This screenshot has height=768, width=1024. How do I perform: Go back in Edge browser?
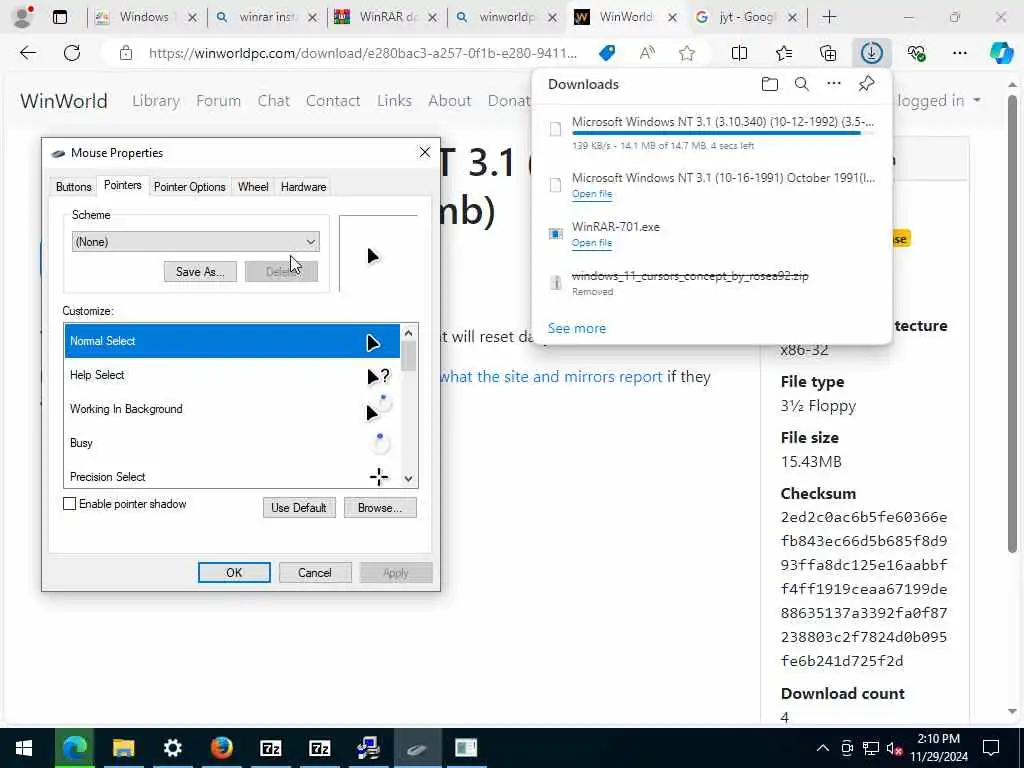pyautogui.click(x=28, y=53)
